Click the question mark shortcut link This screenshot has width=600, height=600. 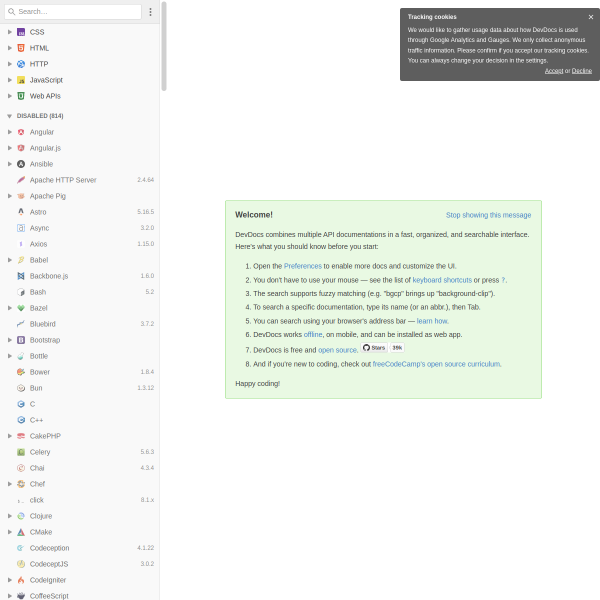(503, 280)
